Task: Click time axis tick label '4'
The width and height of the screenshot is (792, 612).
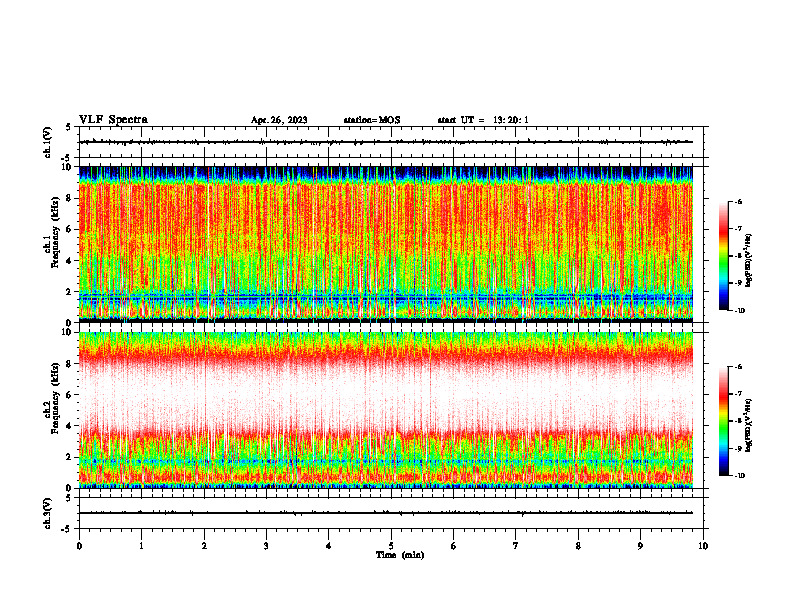Action: click(x=329, y=546)
